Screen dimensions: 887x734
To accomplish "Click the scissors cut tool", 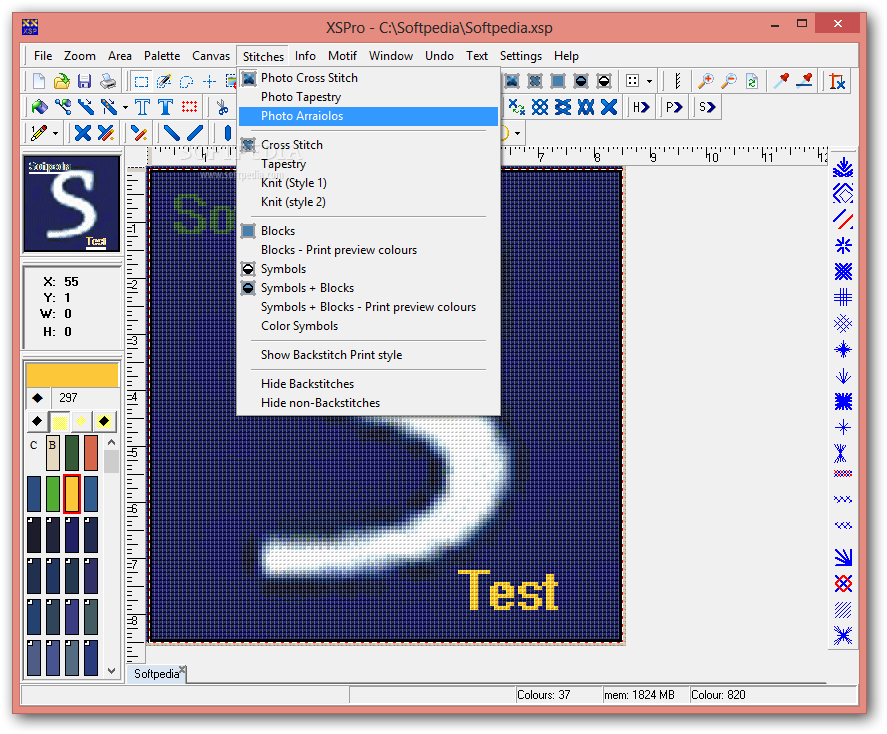I will (222, 107).
